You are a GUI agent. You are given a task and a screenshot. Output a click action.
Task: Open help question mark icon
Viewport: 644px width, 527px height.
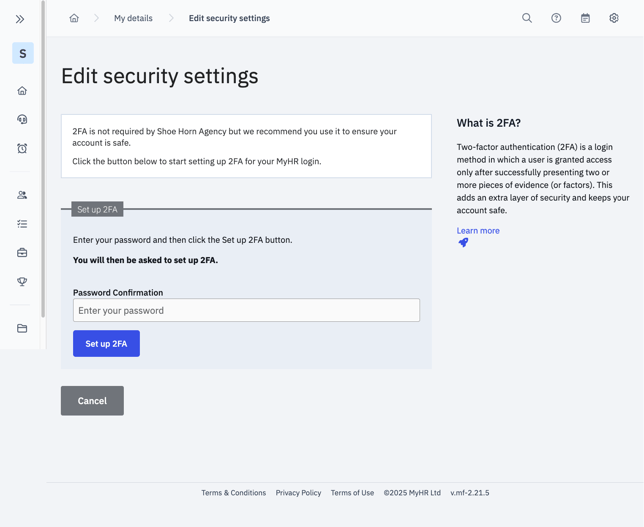point(556,18)
